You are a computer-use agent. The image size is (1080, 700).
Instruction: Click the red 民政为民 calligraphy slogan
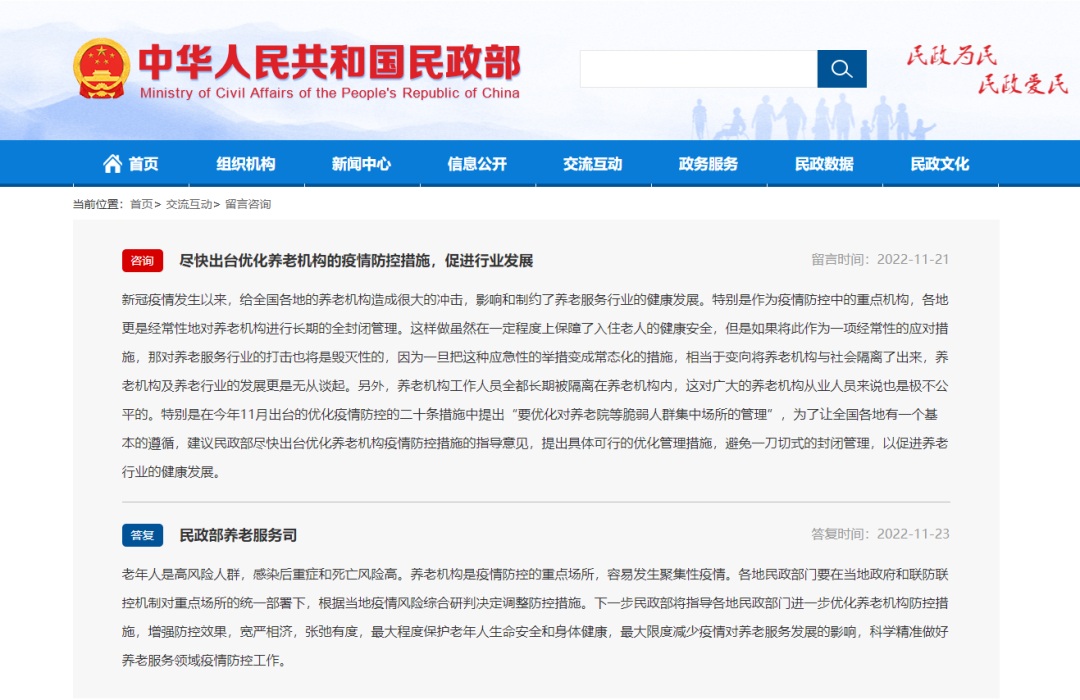(951, 56)
